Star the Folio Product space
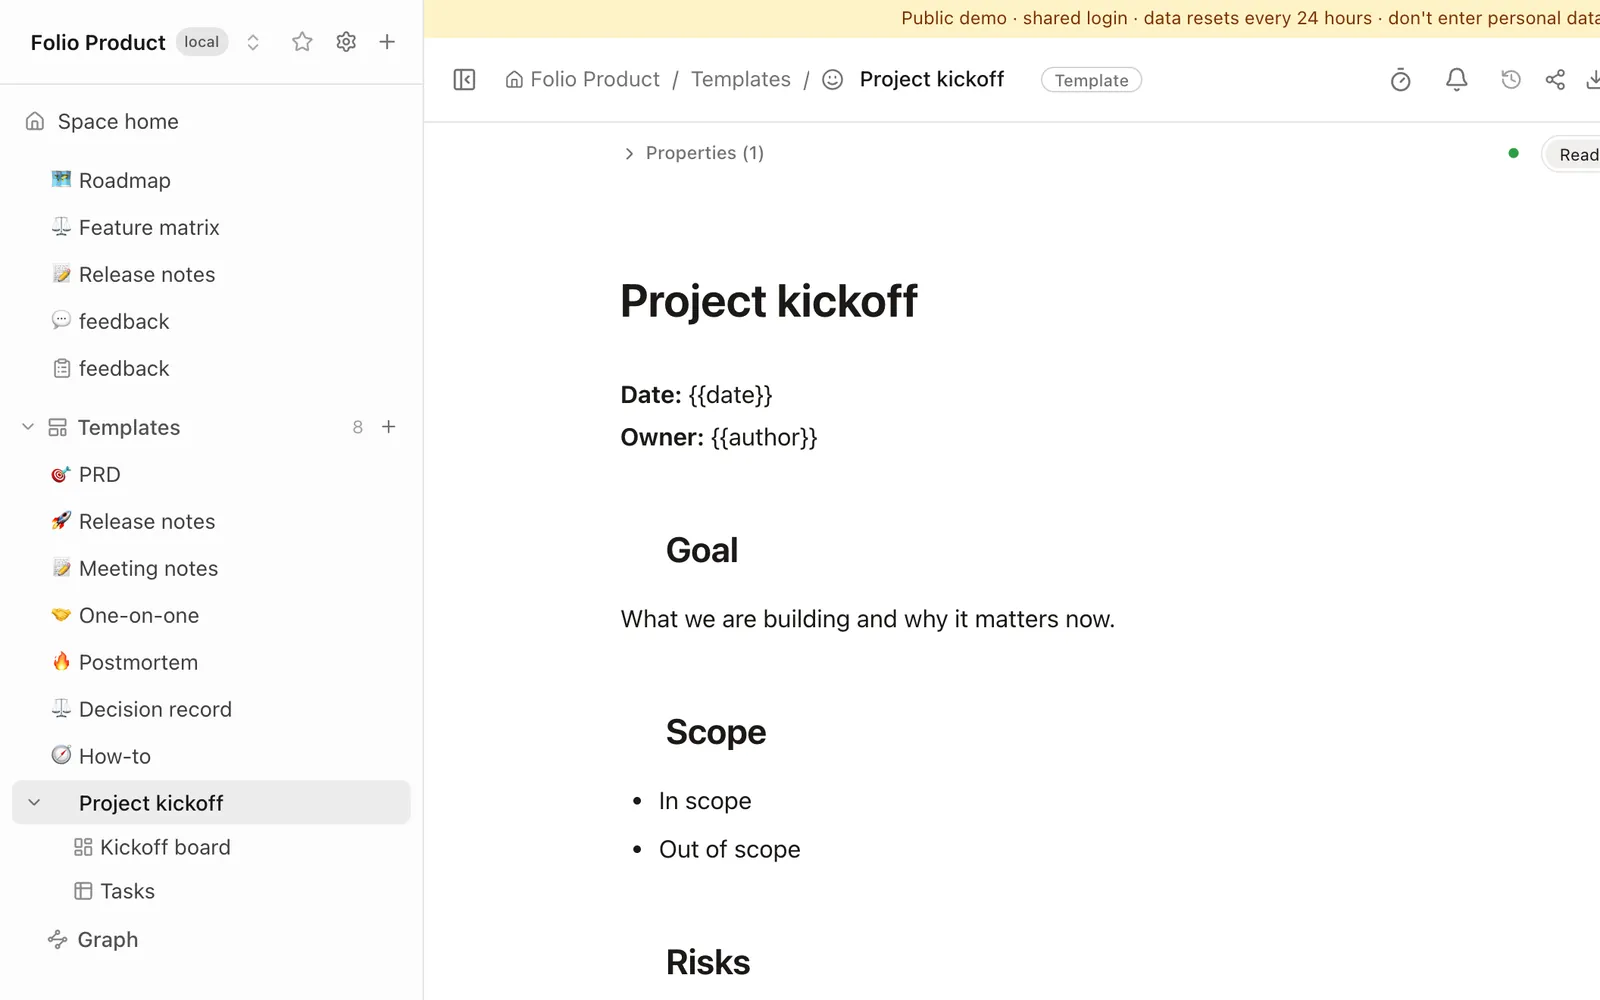 coord(302,42)
